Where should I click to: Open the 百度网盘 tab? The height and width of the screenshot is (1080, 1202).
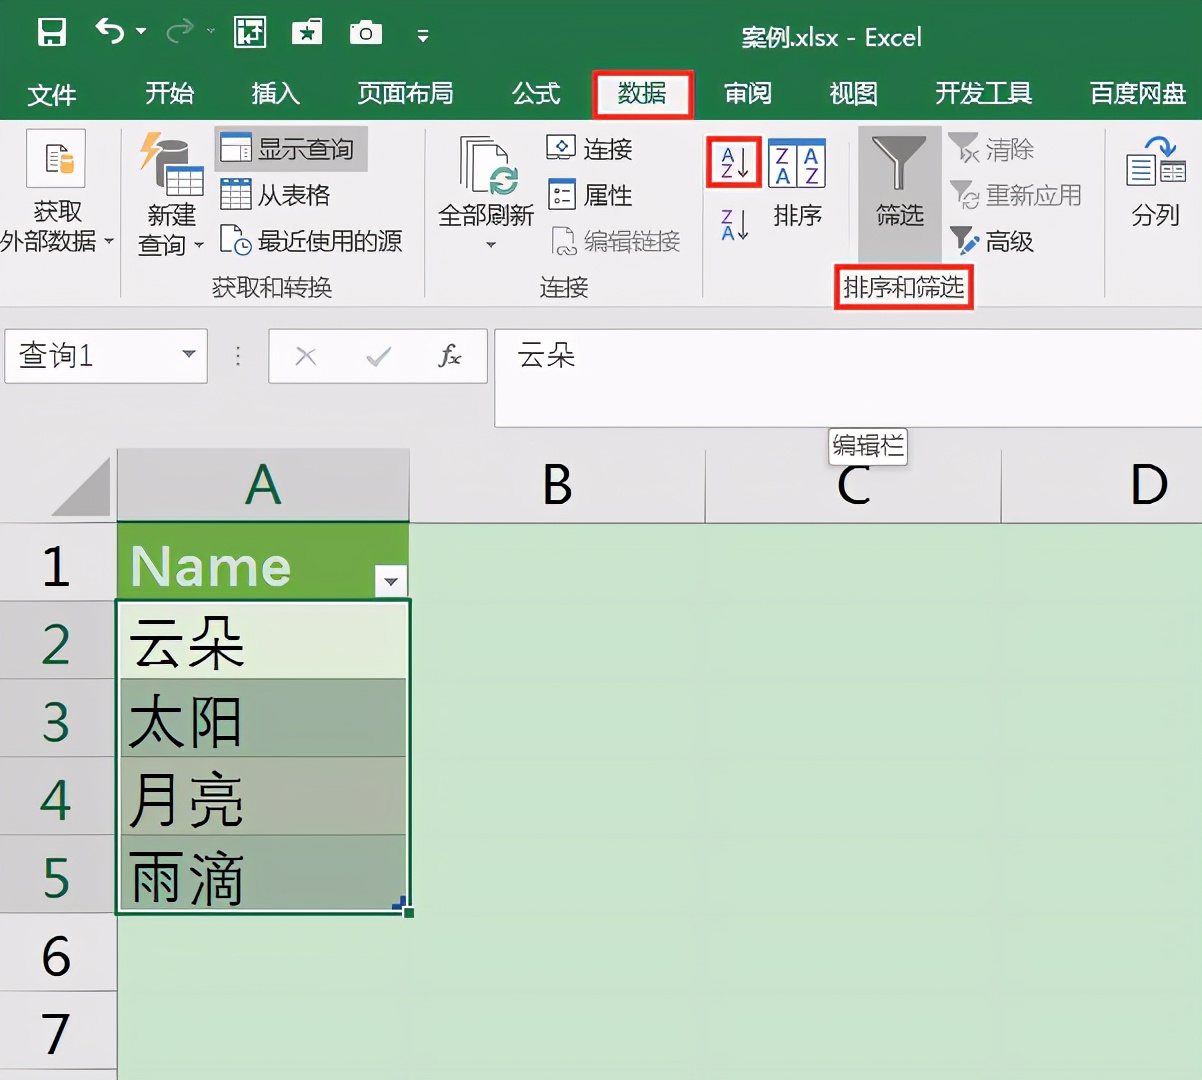tap(1138, 93)
